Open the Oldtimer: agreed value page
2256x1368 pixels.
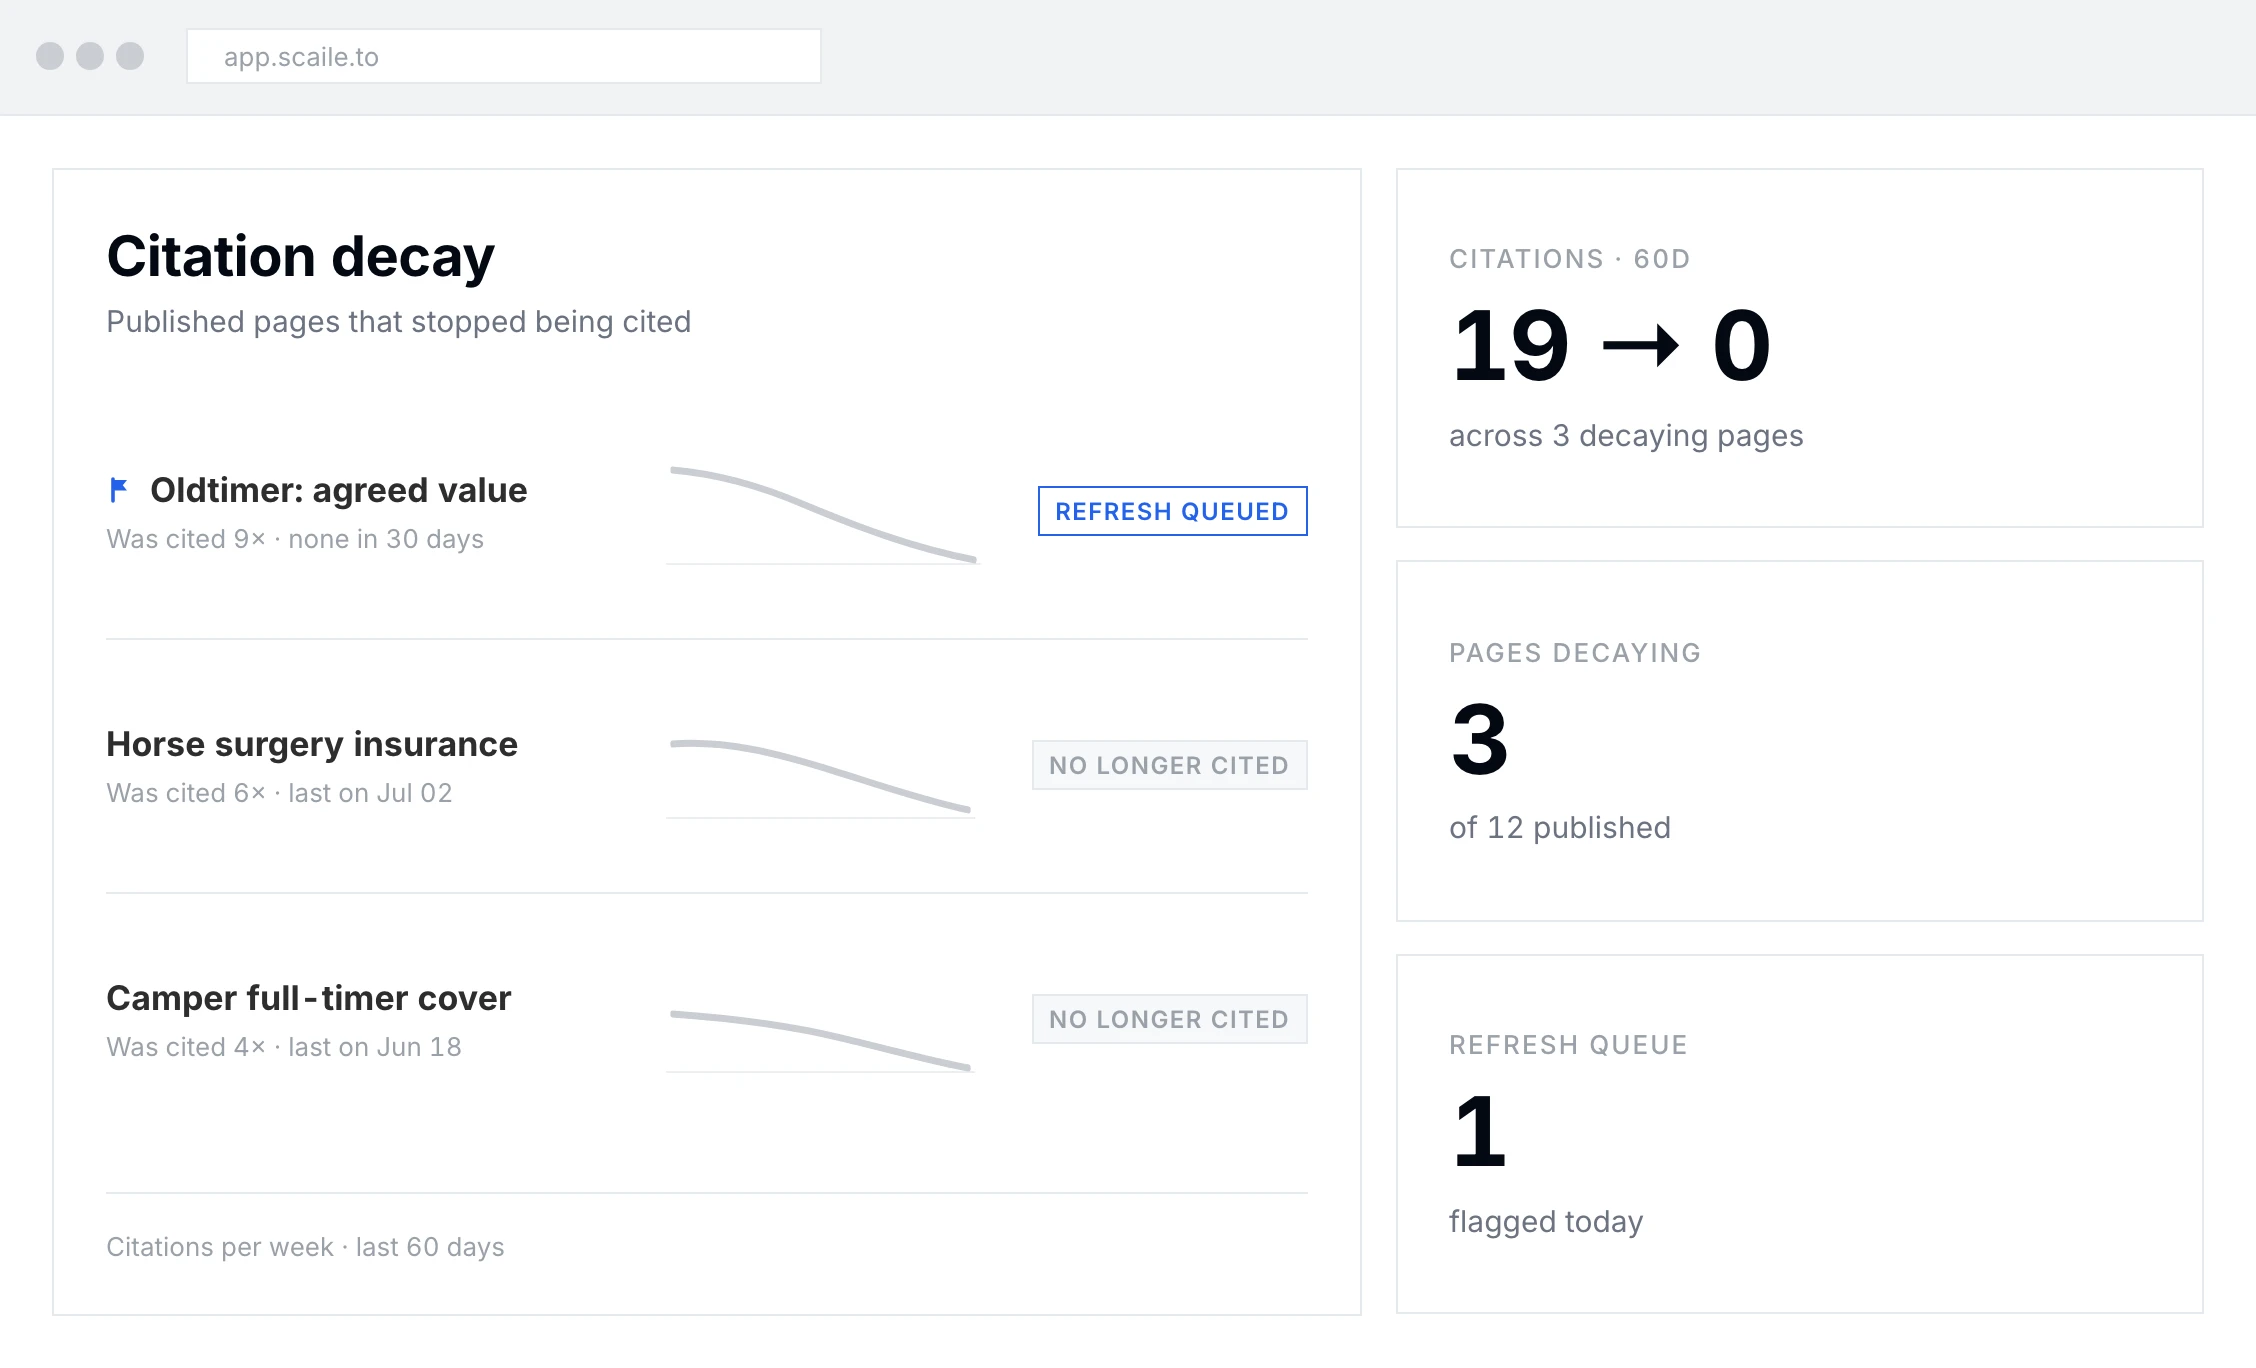click(338, 490)
